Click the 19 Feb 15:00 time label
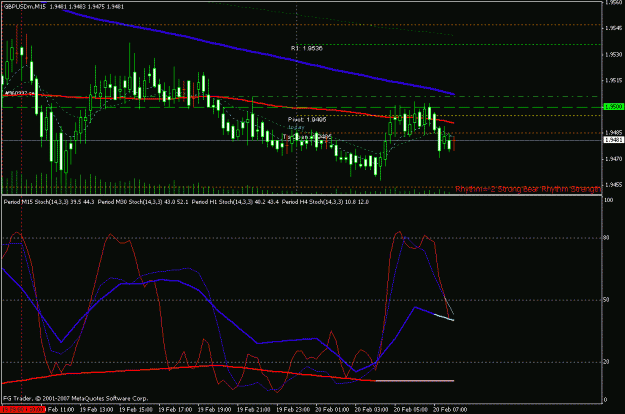 click(x=136, y=410)
